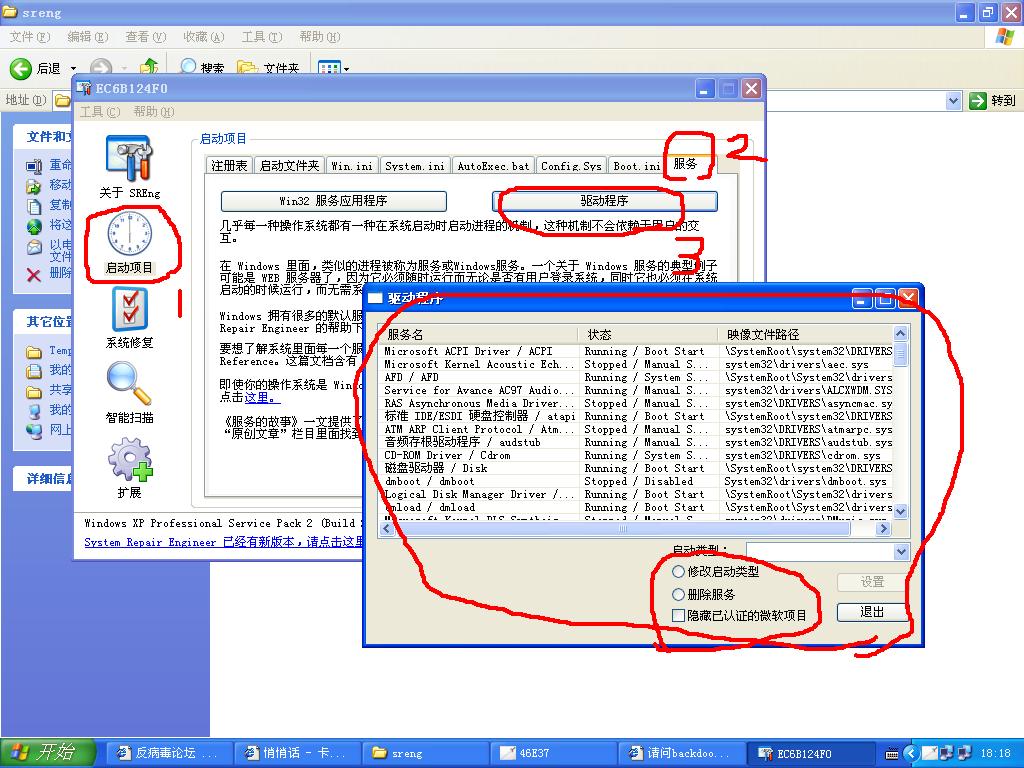Click the driver list scroll-right arrow
The width and height of the screenshot is (1024, 768).
[x=884, y=529]
